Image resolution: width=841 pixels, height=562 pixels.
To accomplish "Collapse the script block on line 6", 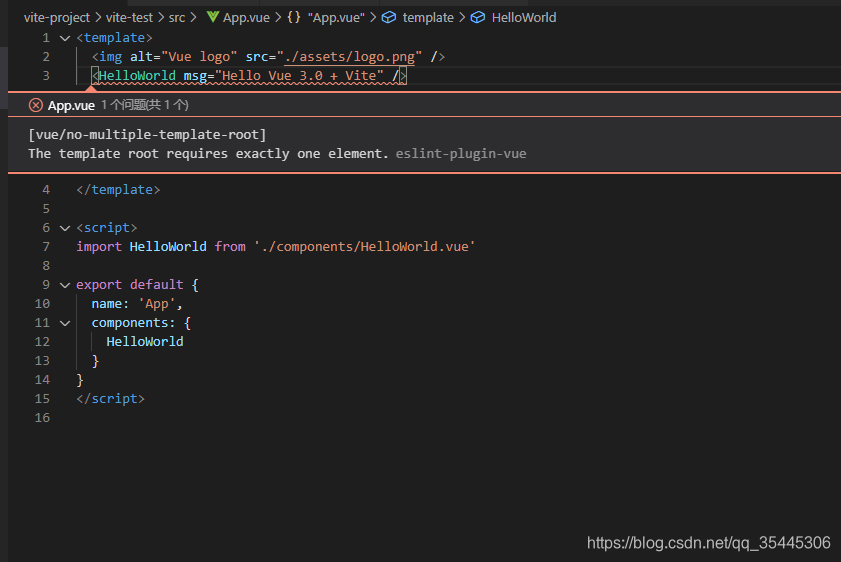I will coord(65,228).
